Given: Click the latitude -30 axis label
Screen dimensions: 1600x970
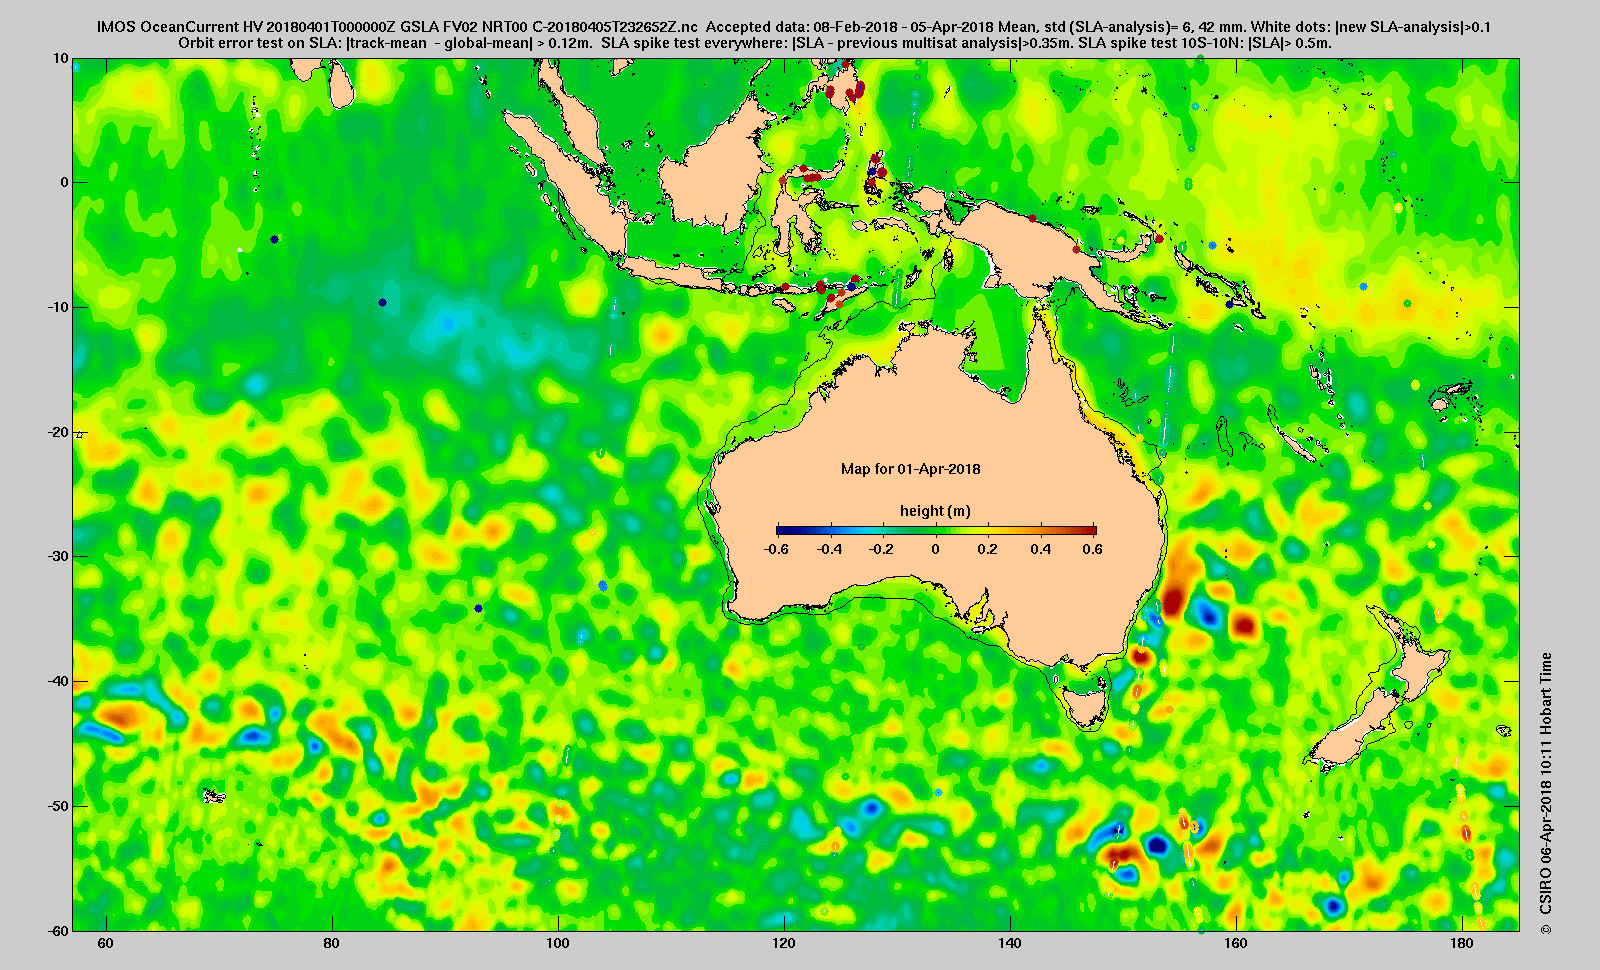Looking at the screenshot, I should 58,556.
